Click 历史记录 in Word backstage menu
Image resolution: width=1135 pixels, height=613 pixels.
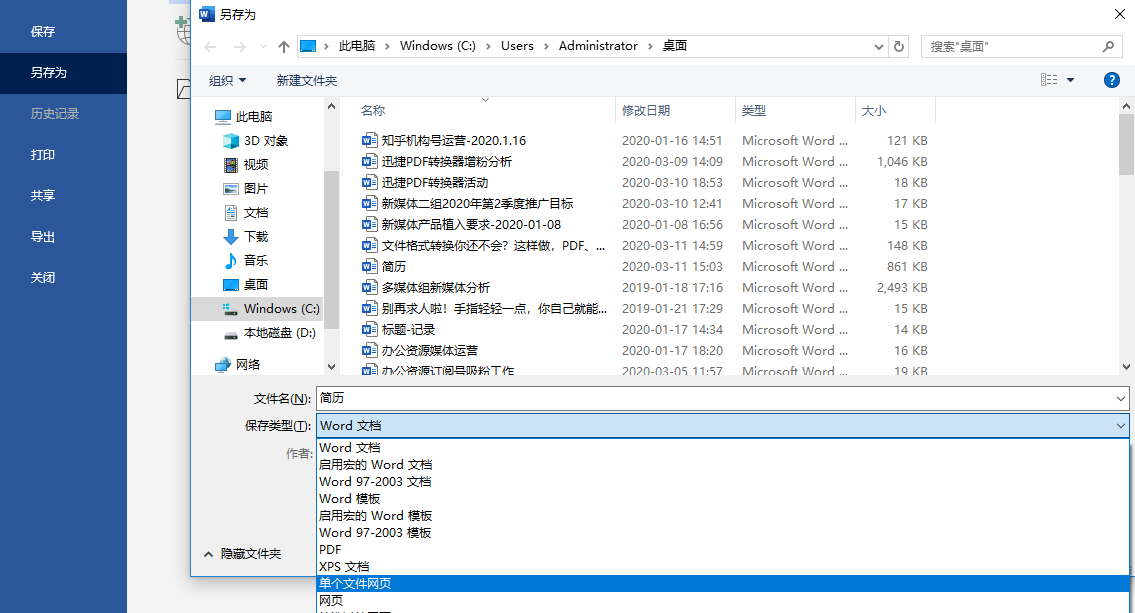[x=55, y=114]
